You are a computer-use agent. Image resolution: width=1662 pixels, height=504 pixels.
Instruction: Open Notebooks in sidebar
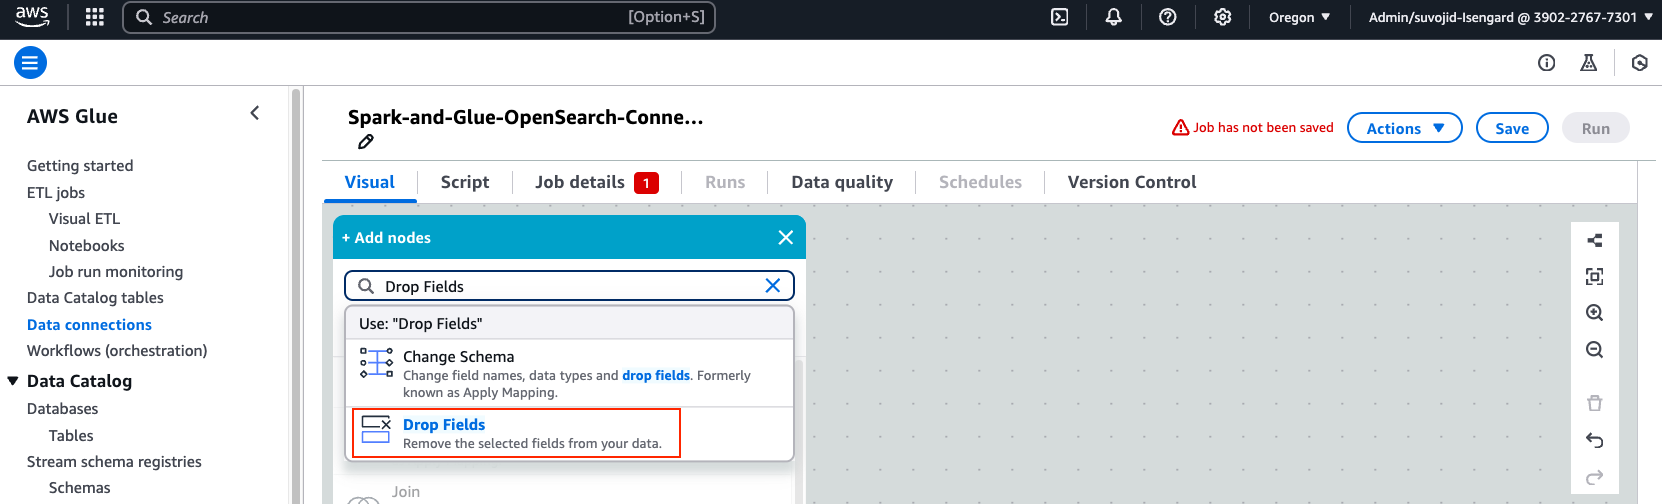click(x=87, y=246)
